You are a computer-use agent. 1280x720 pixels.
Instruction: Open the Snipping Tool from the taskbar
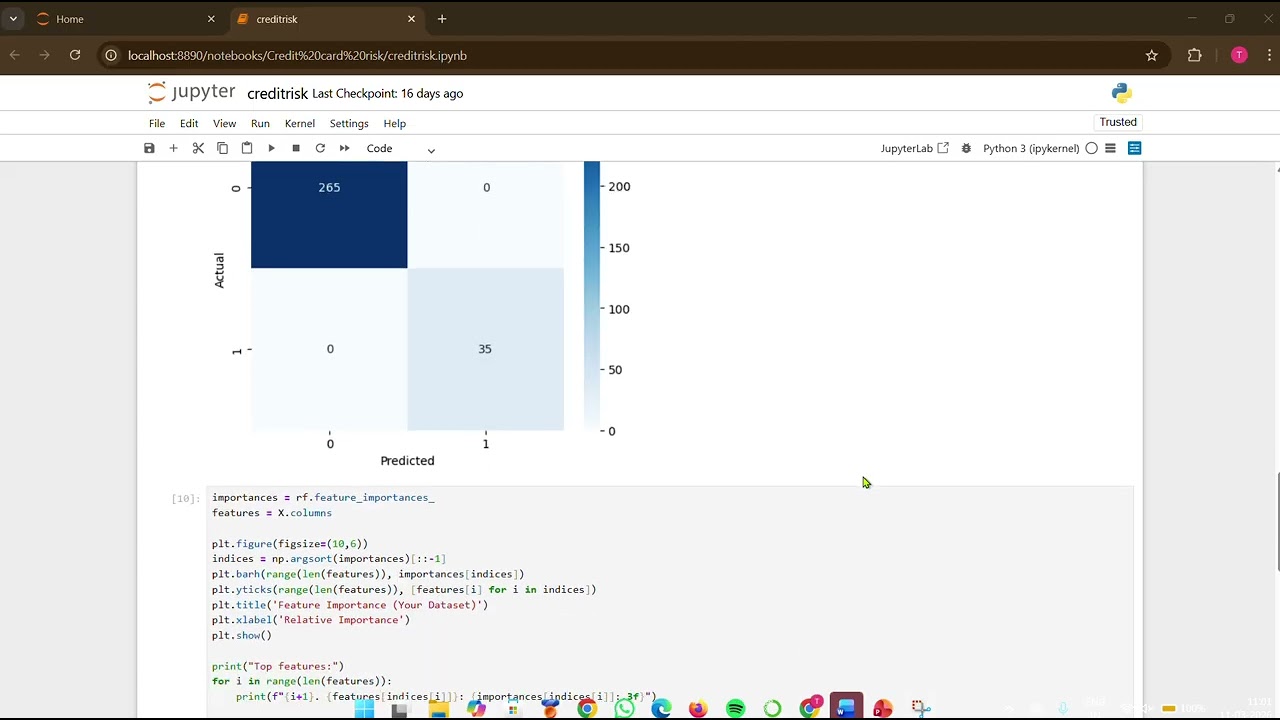(920, 709)
